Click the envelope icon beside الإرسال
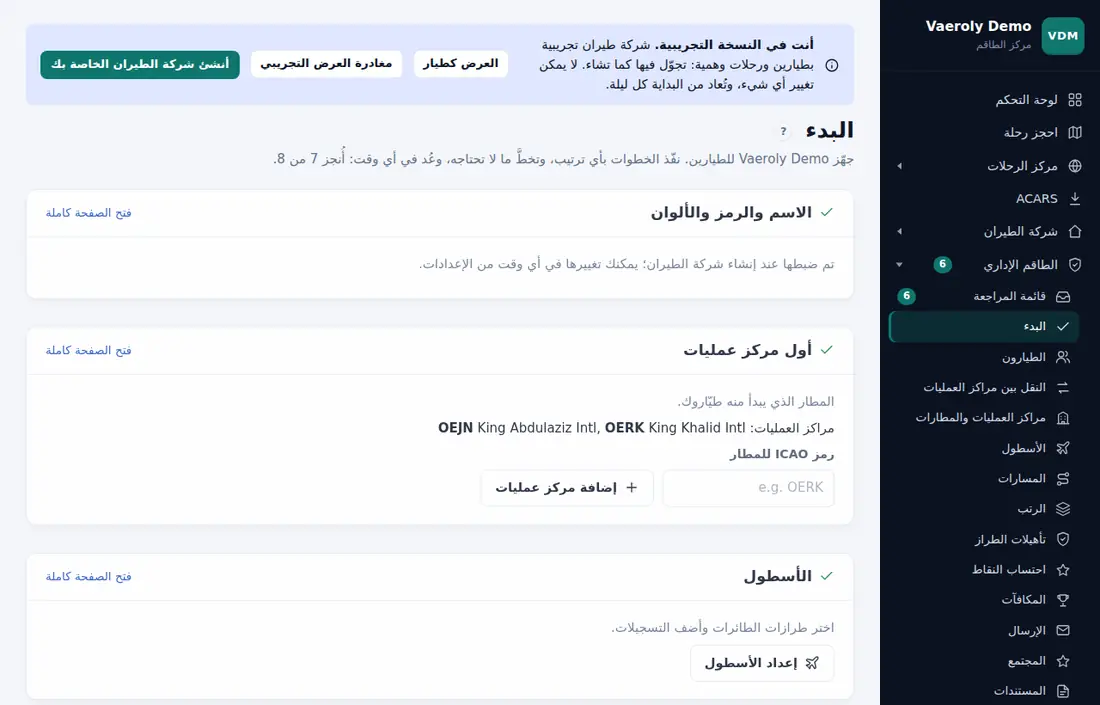Viewport: 1100px width, 705px height. (1063, 630)
